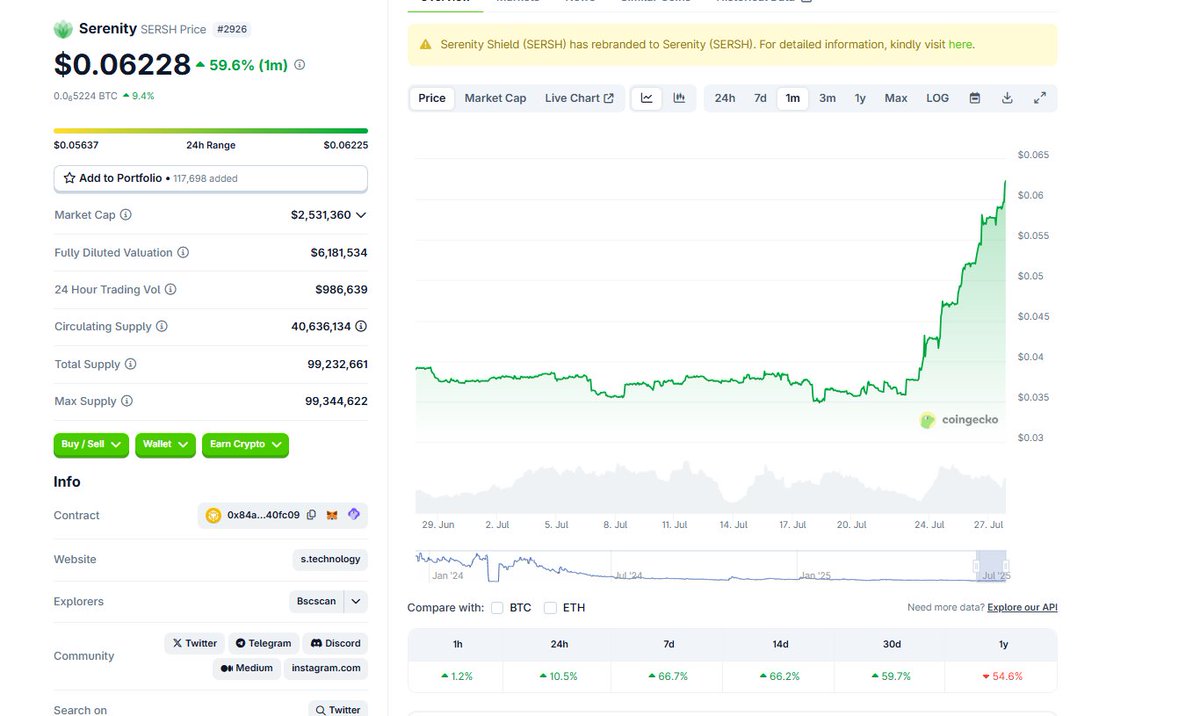Open Medium community link

(x=246, y=668)
